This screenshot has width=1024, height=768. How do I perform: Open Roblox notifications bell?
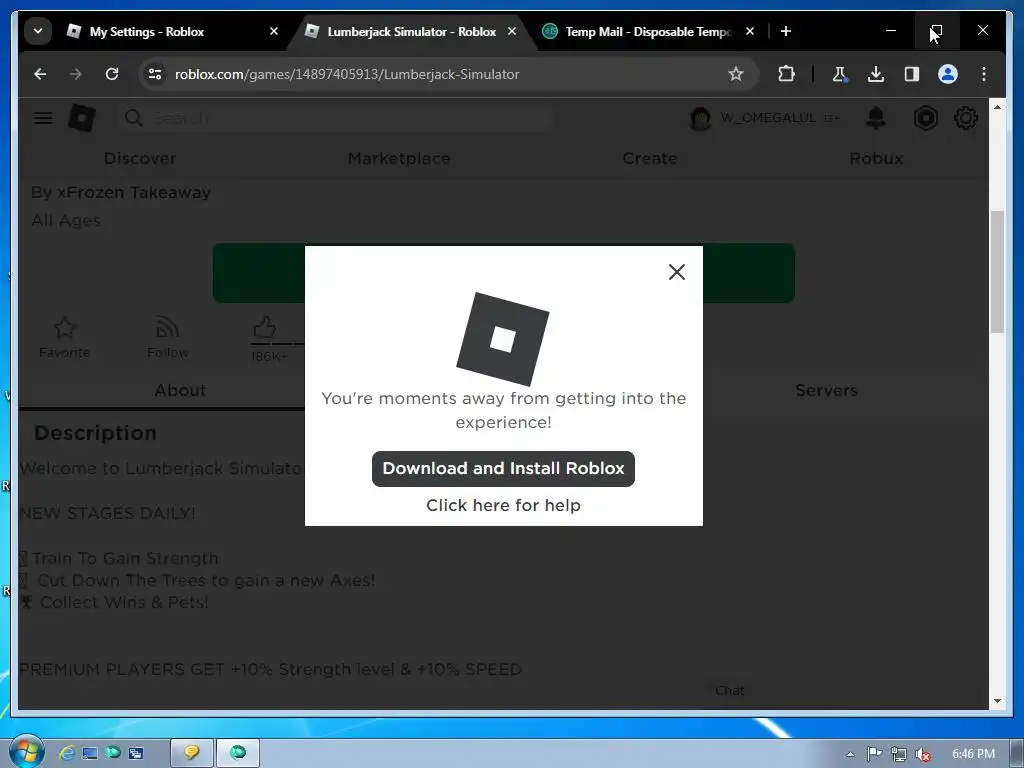pos(876,118)
